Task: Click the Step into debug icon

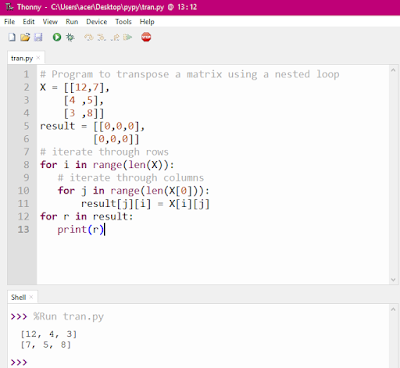Action: (x=101, y=37)
